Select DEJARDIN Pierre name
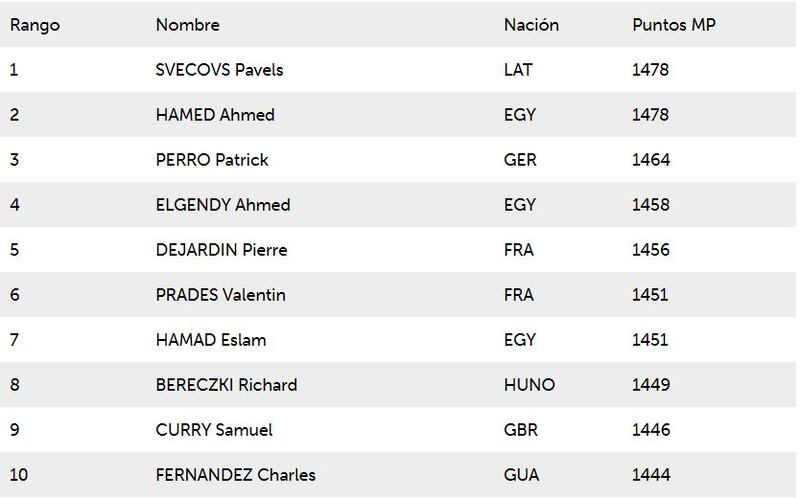 tap(221, 250)
